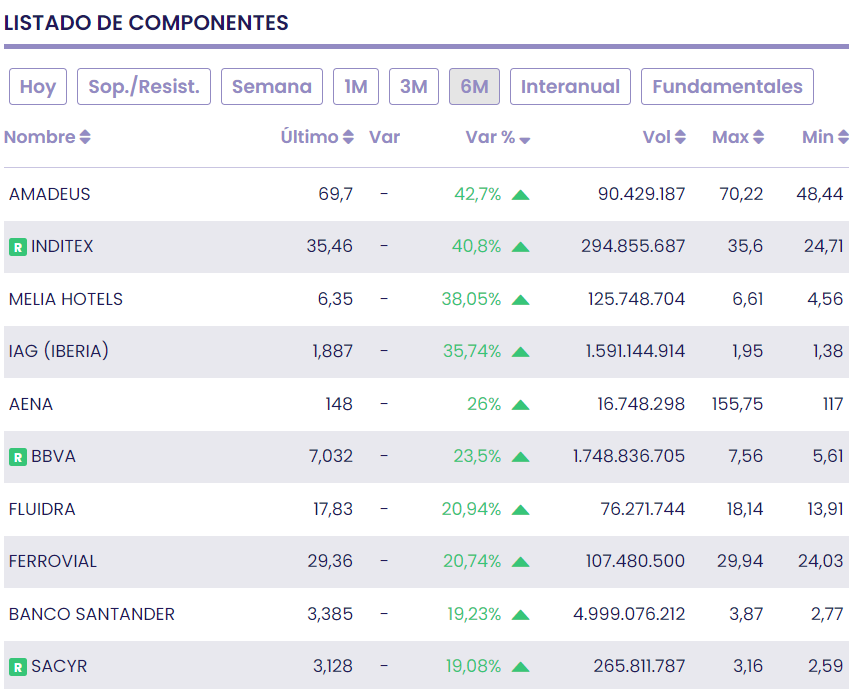Select the 1M period tab

tap(356, 87)
